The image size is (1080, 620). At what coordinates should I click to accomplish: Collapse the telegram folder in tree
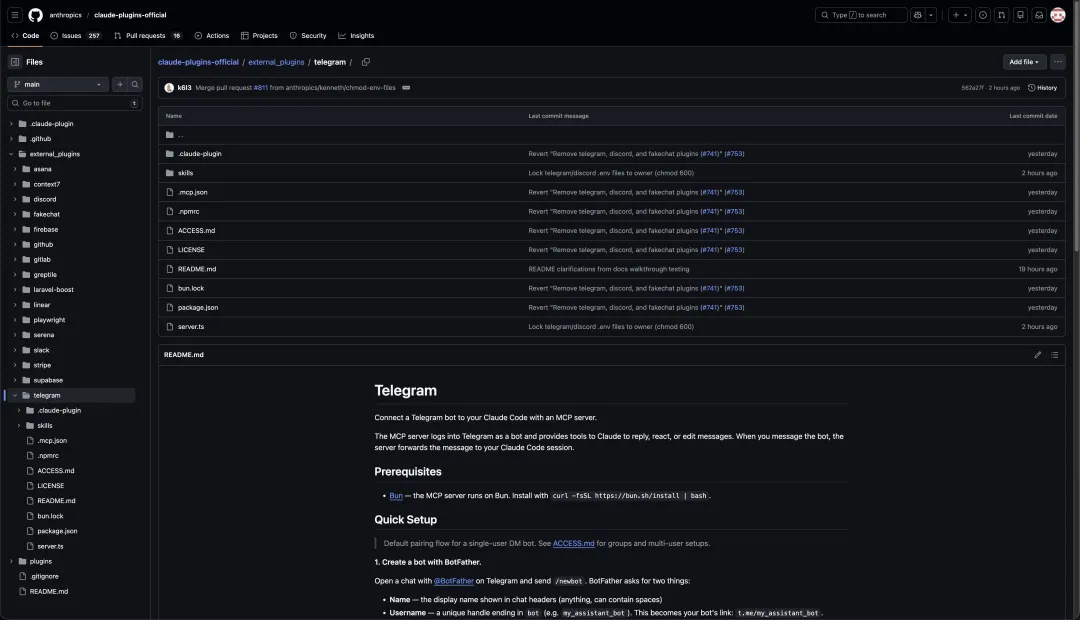15,395
